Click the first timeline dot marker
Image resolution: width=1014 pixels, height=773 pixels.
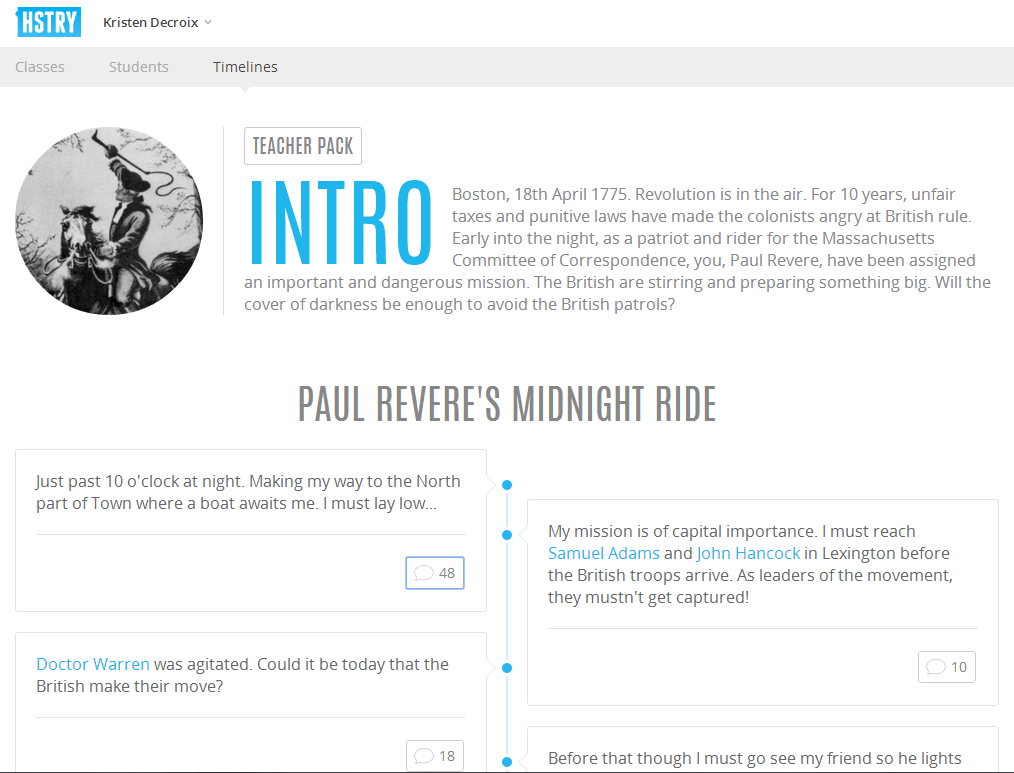pos(507,485)
